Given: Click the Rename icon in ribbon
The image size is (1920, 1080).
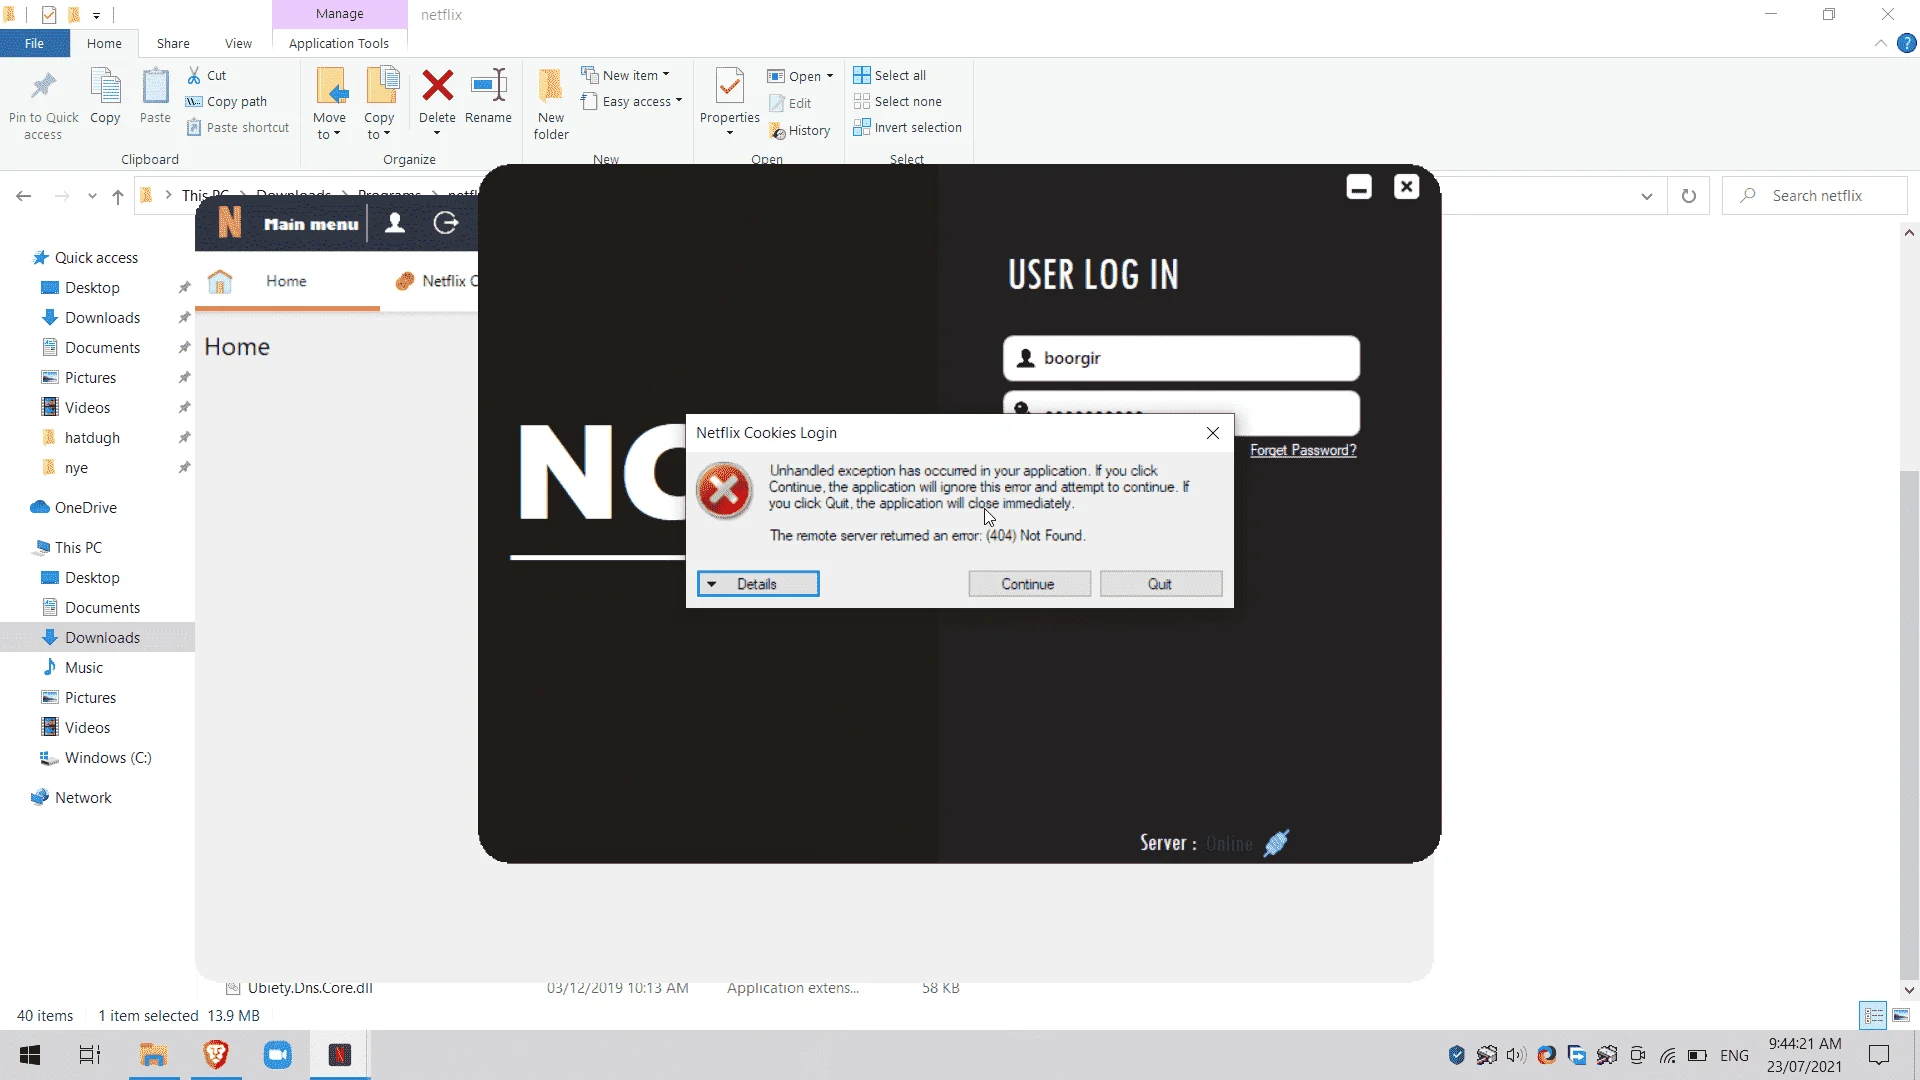Looking at the screenshot, I should point(489,86).
